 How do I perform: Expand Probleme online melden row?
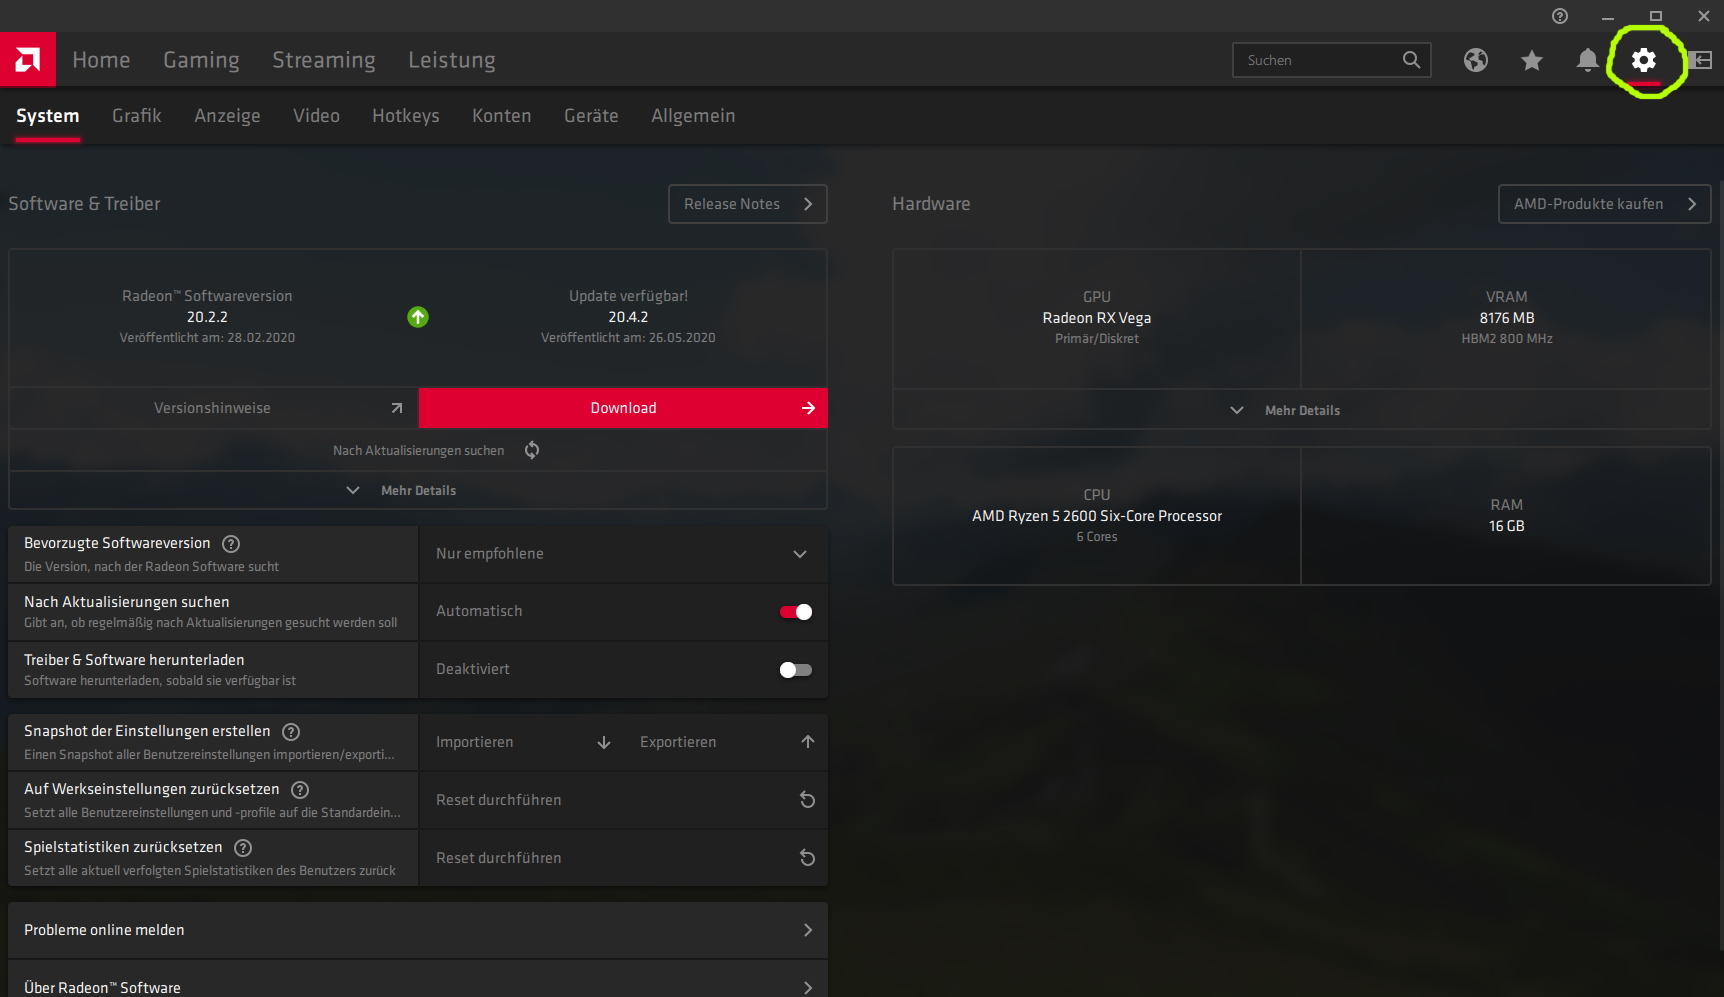(418, 930)
